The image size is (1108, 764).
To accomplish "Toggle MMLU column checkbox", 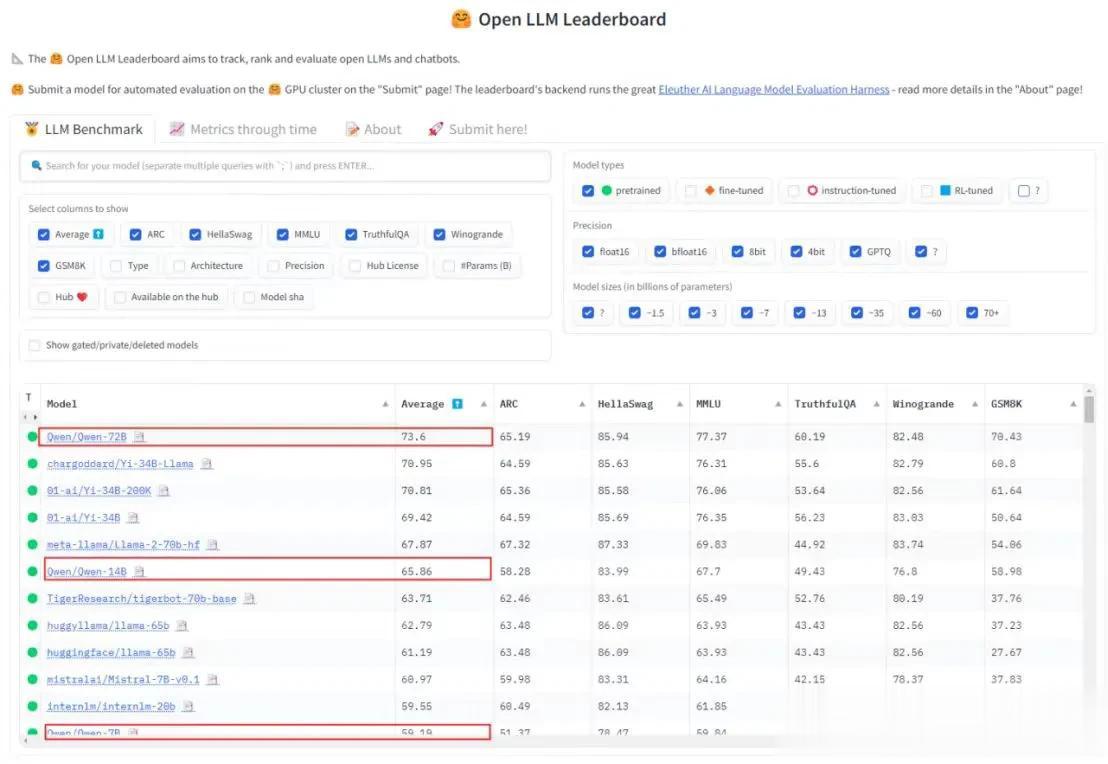I will pos(283,235).
